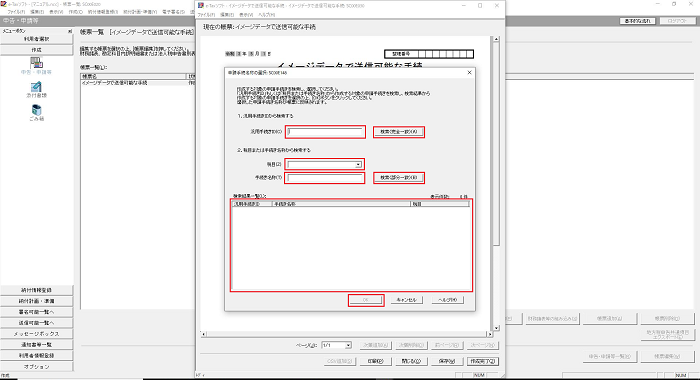Open the ページ 1/1 page dropdown

(x=348, y=345)
